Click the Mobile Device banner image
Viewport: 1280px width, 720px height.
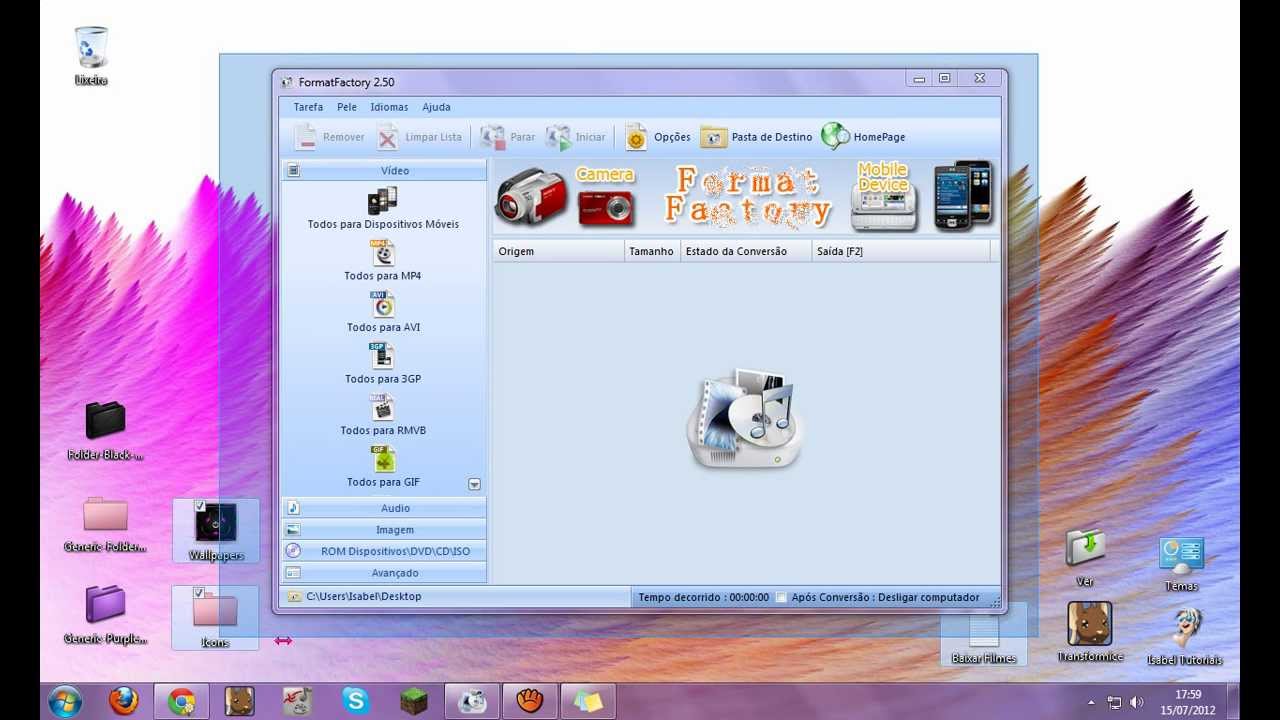click(883, 197)
